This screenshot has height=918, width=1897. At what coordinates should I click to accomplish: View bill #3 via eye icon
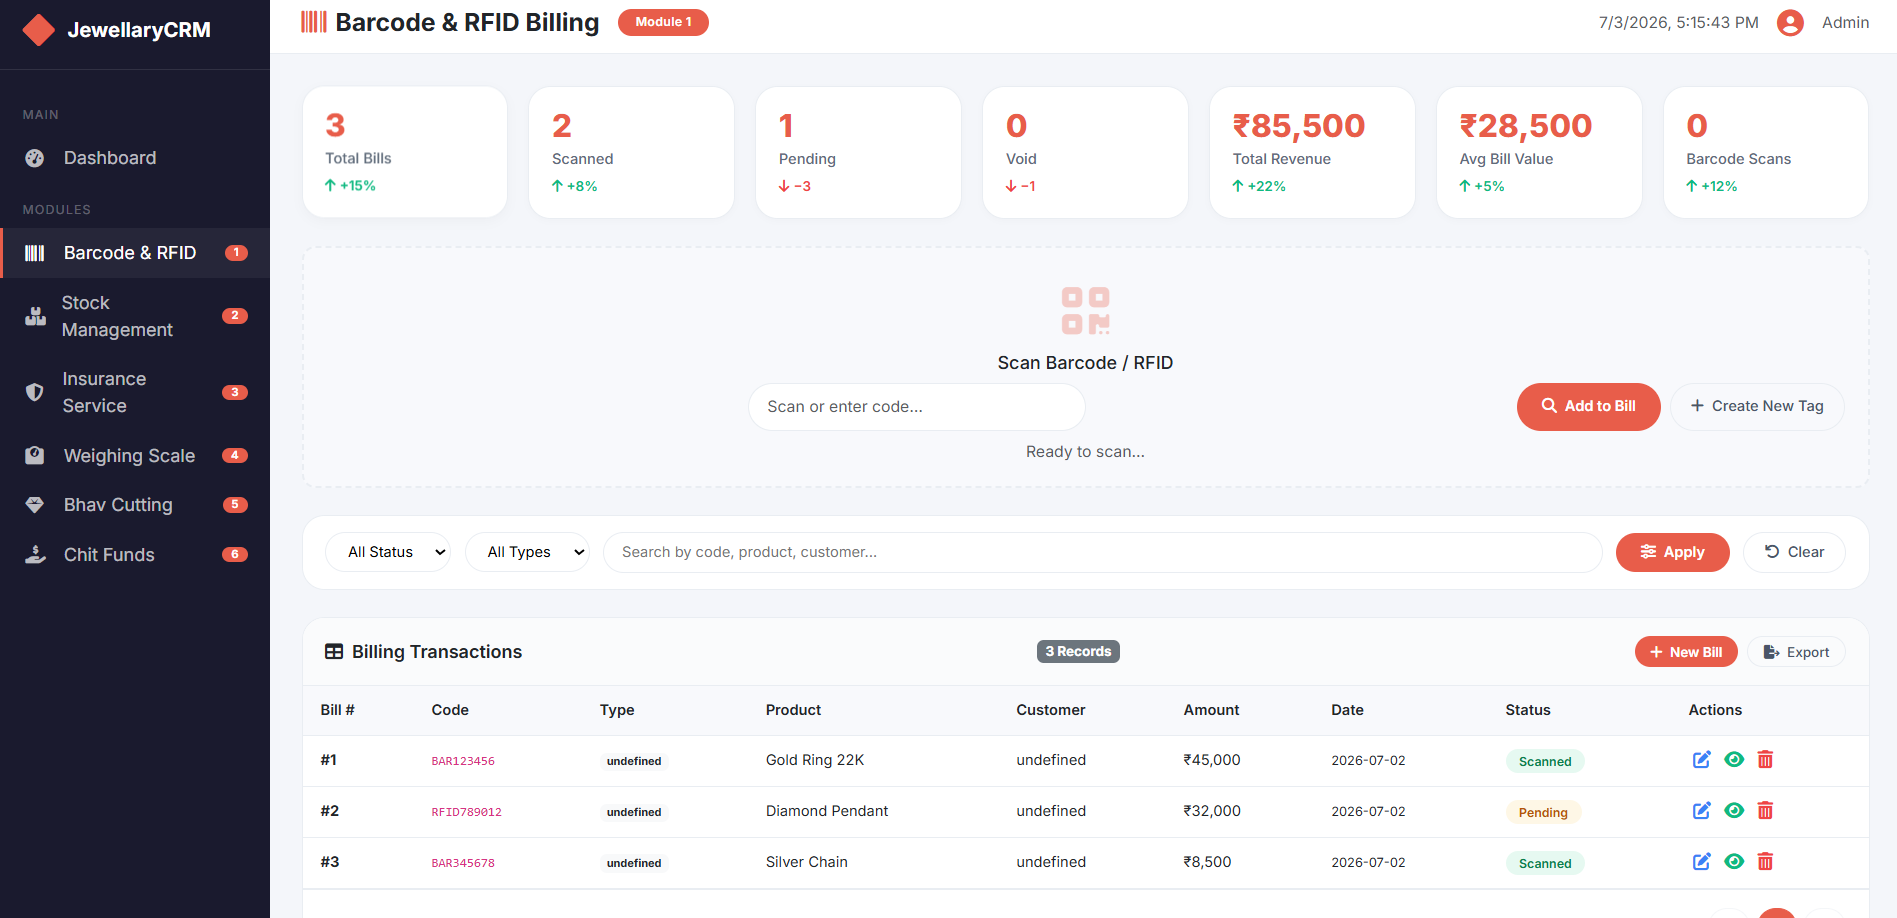tap(1734, 862)
